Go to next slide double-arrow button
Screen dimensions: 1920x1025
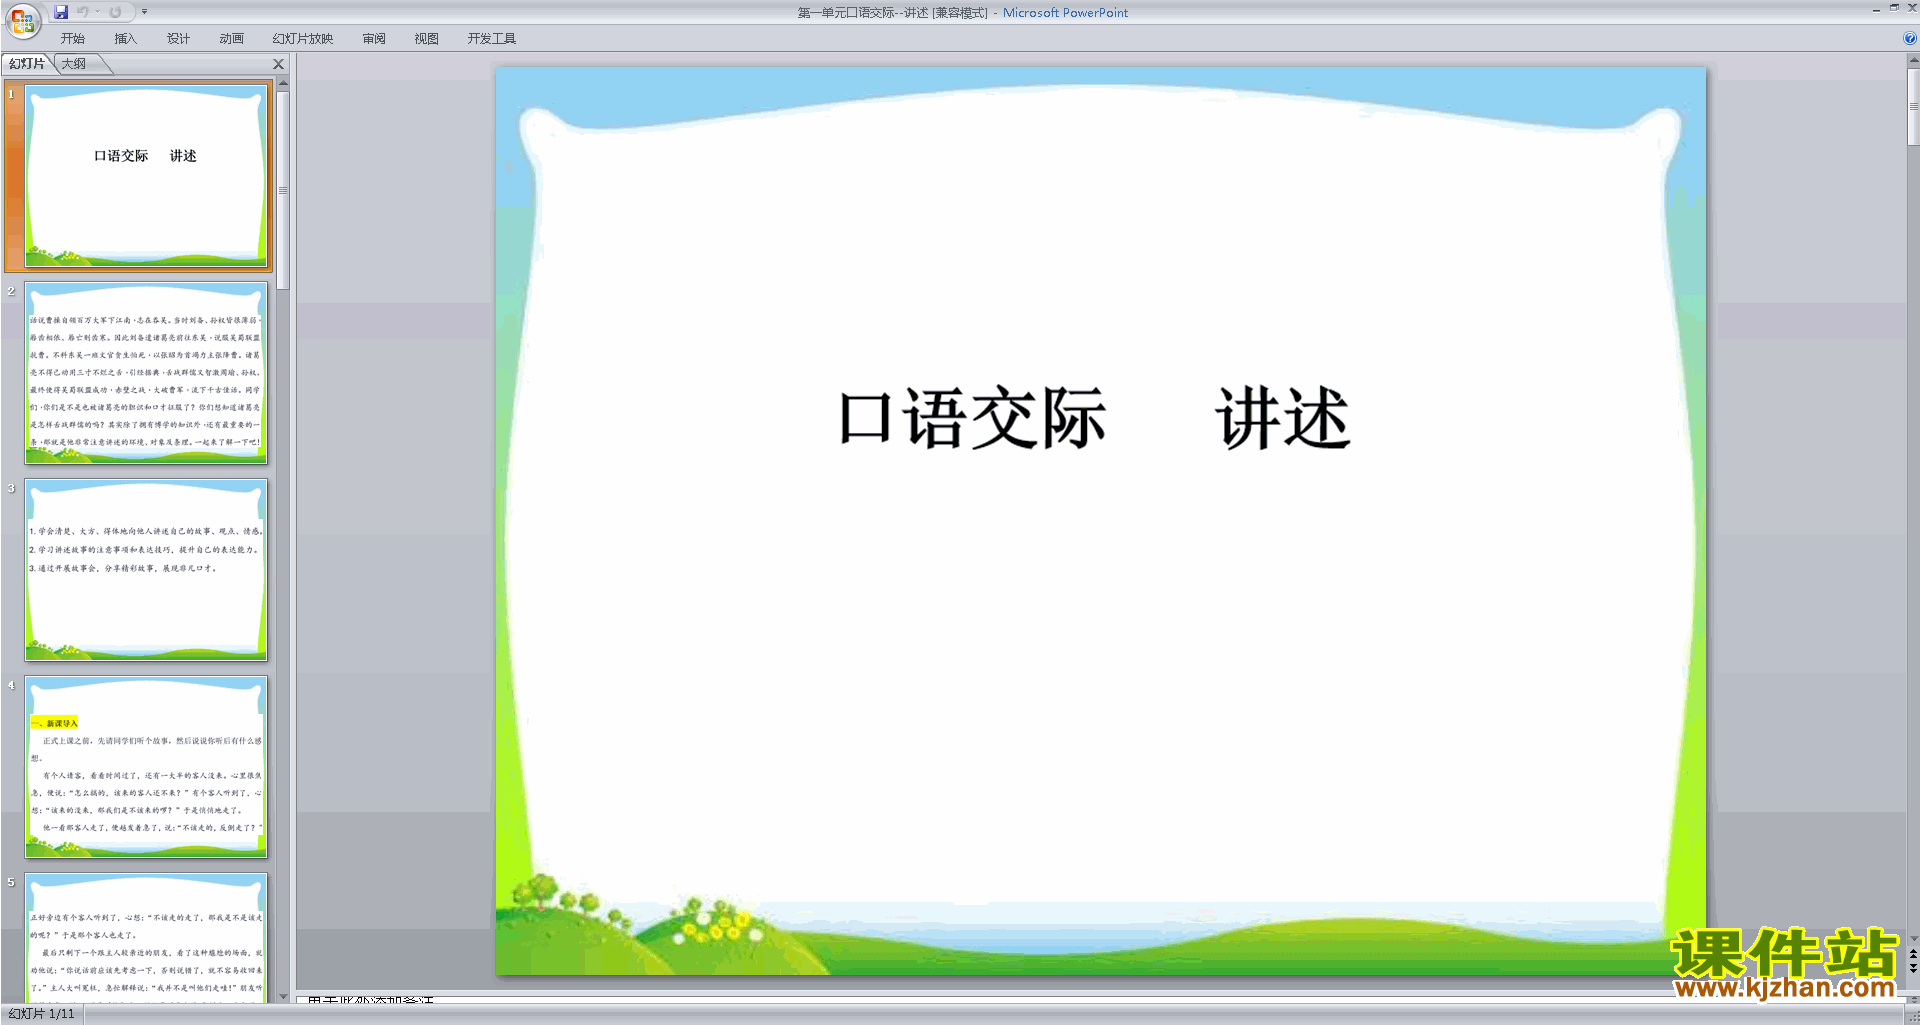pos(1913,968)
